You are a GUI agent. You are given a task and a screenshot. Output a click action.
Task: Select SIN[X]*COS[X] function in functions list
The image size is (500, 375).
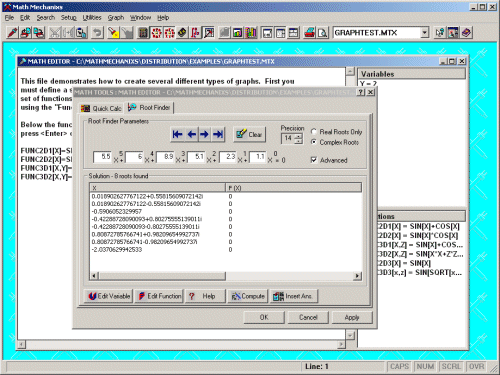click(419, 236)
